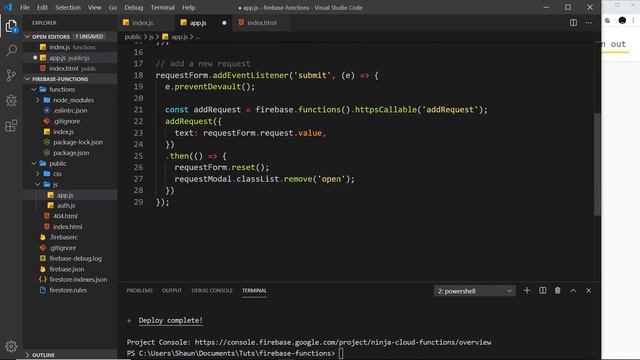This screenshot has width=640, height=360.
Task: Open 404.html in the public folder
Action: click(x=70, y=216)
